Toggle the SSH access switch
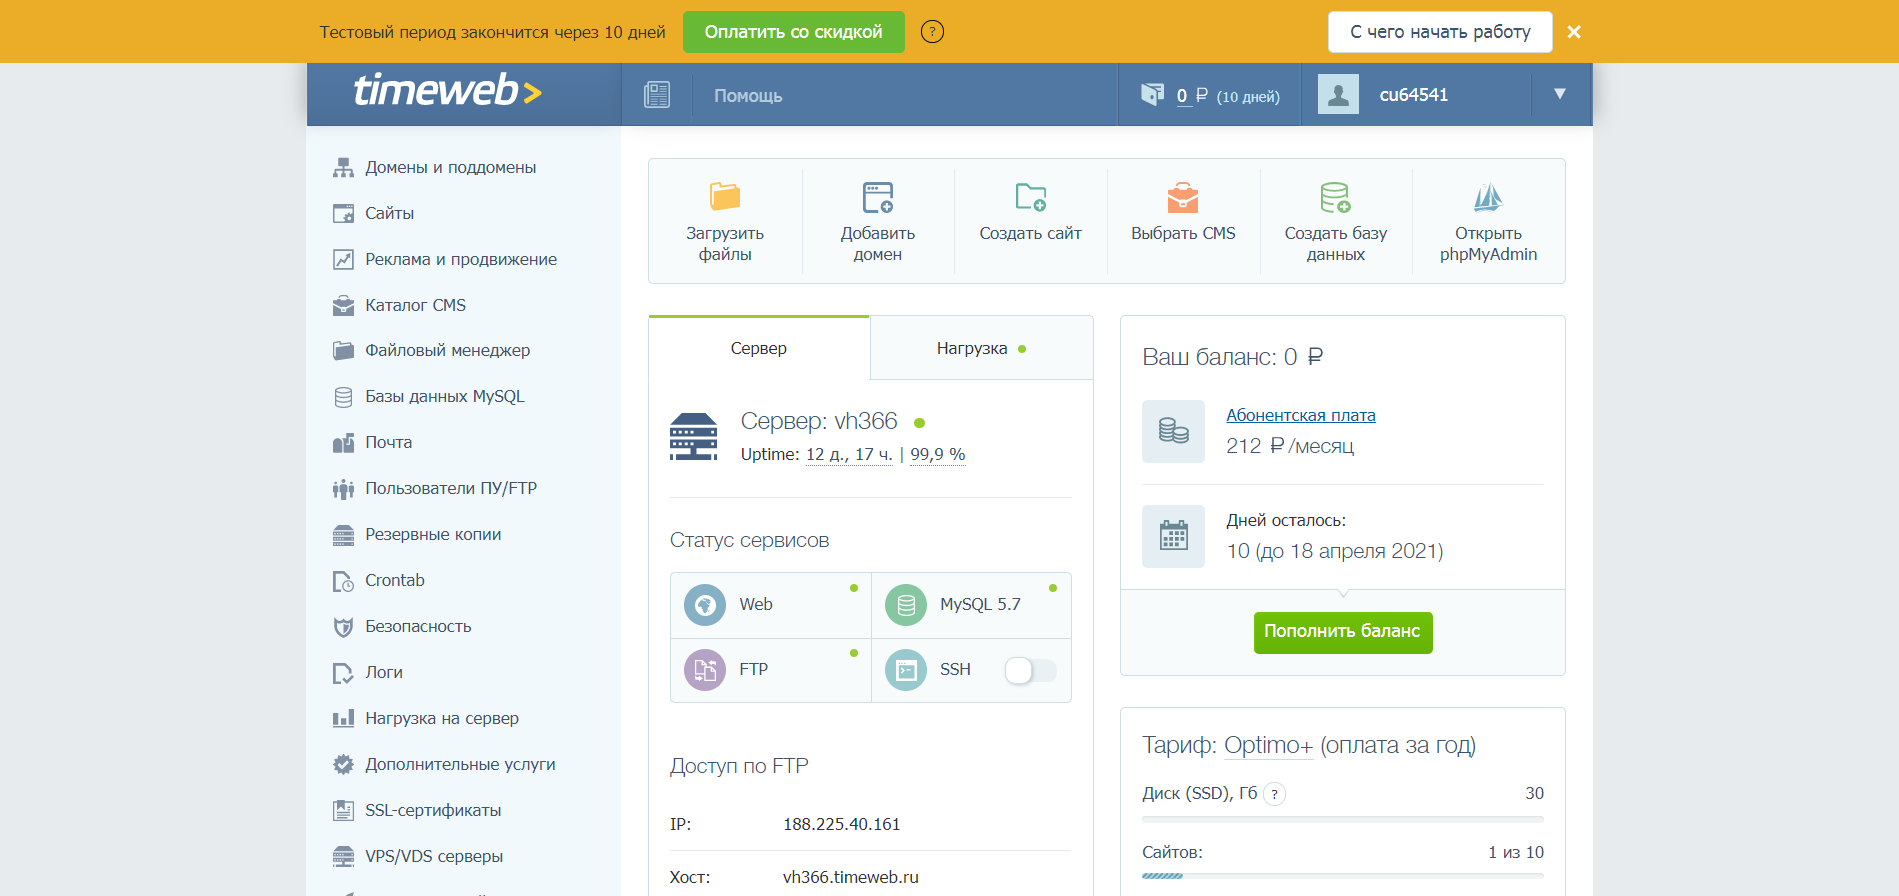Viewport: 1899px width, 896px height. (1030, 670)
